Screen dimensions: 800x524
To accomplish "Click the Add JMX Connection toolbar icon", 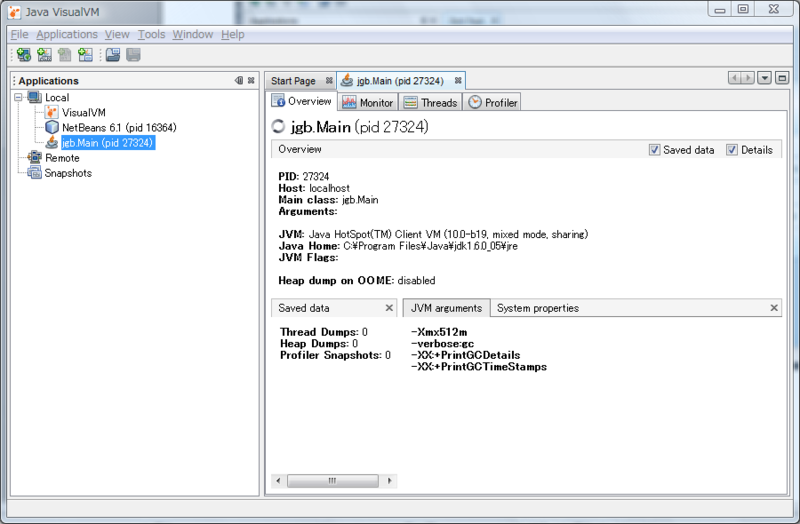I will (x=44, y=55).
